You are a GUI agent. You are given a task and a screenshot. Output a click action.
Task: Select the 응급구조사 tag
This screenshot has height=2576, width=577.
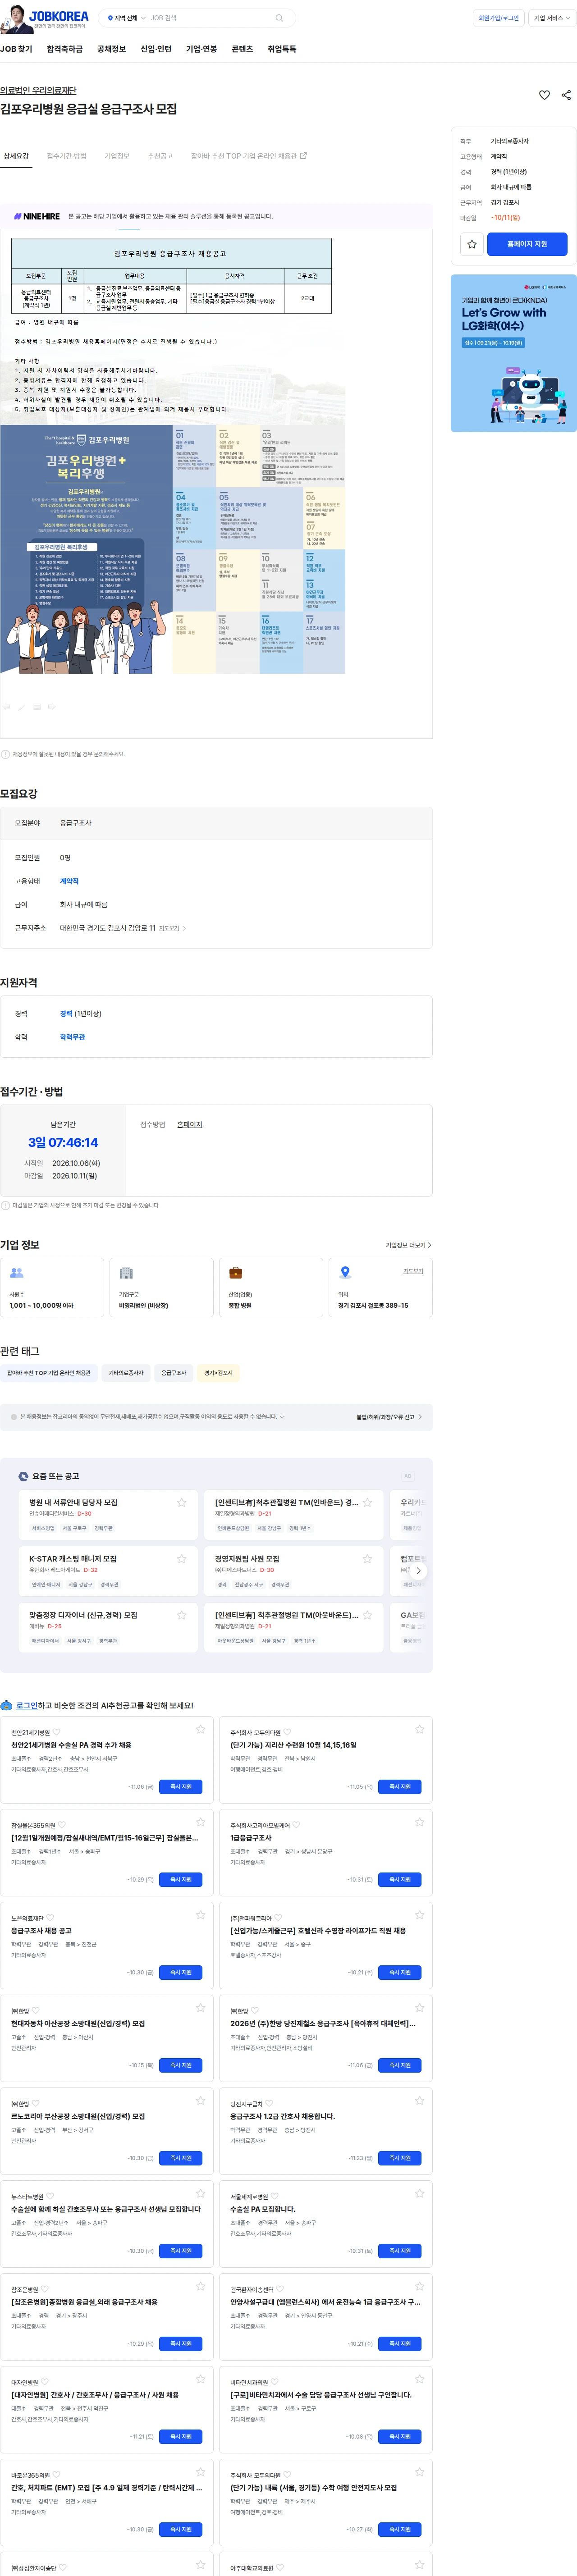pyautogui.click(x=174, y=1373)
